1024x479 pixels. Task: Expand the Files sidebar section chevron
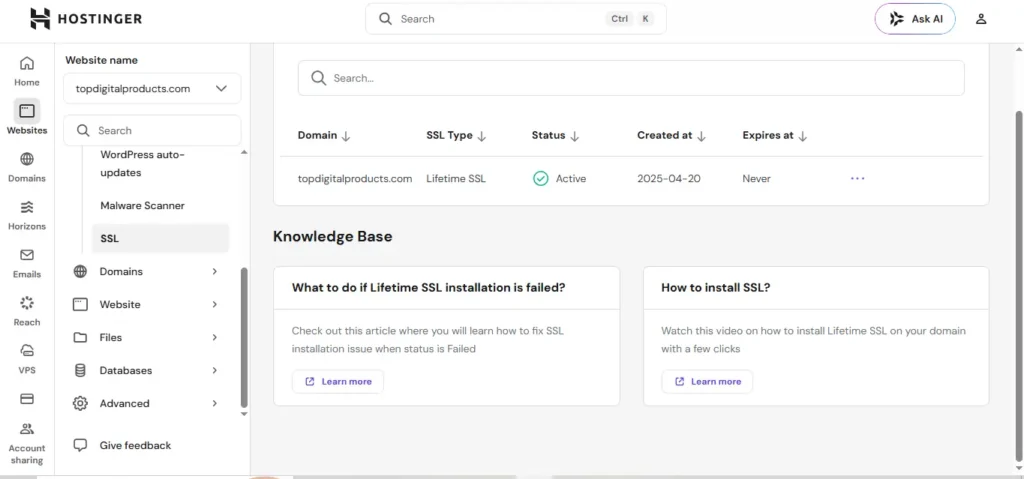coord(215,337)
